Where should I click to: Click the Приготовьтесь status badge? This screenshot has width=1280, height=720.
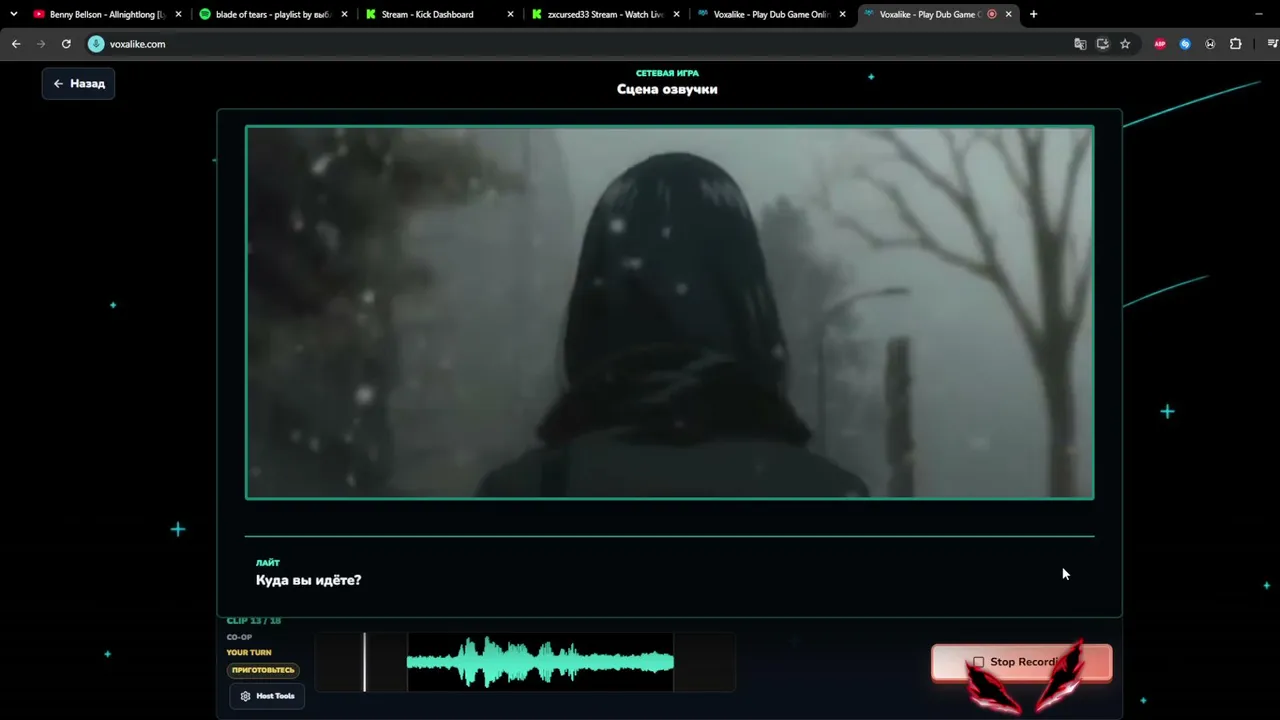(263, 670)
